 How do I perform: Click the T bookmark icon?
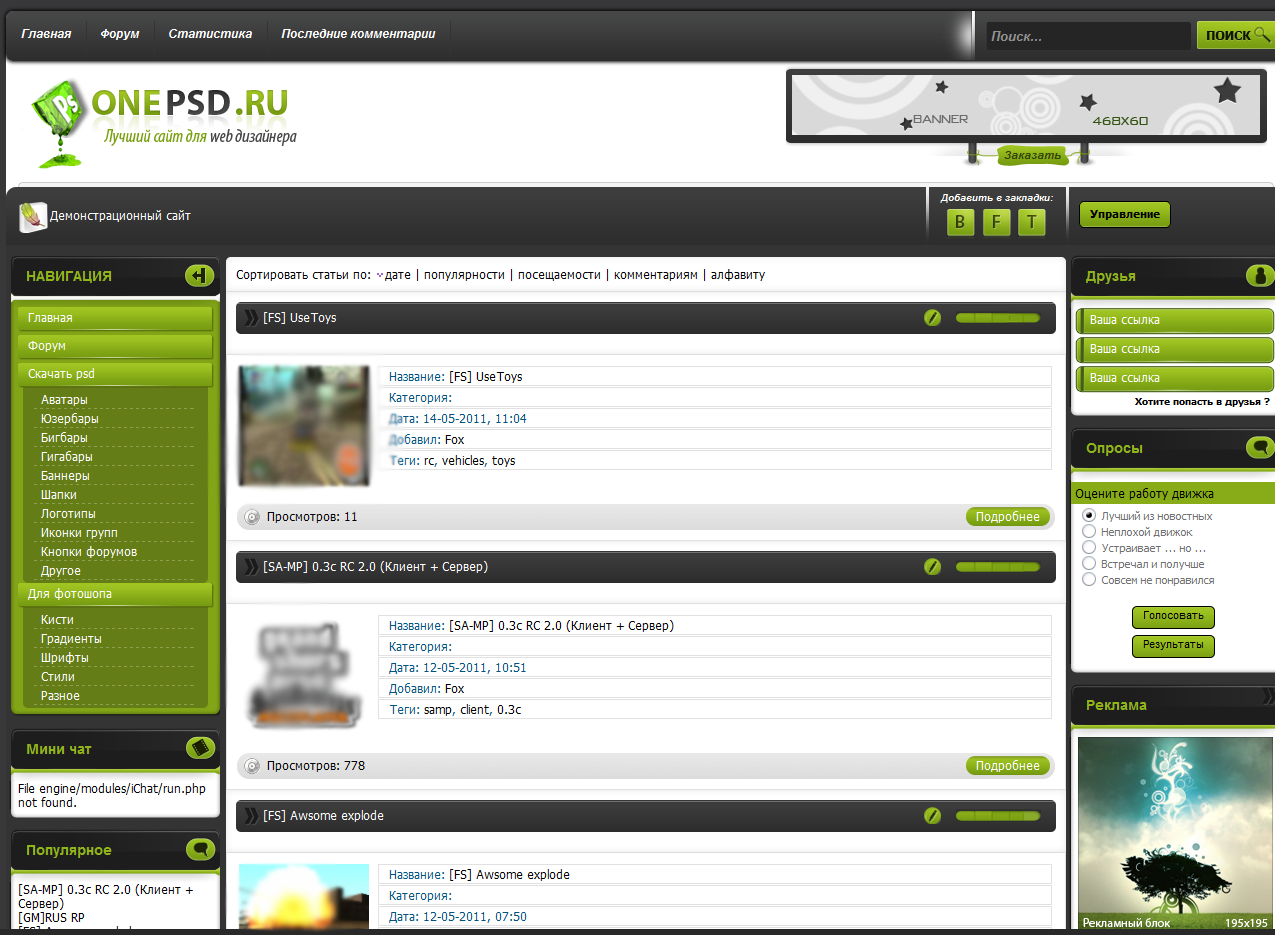pyautogui.click(x=1032, y=222)
